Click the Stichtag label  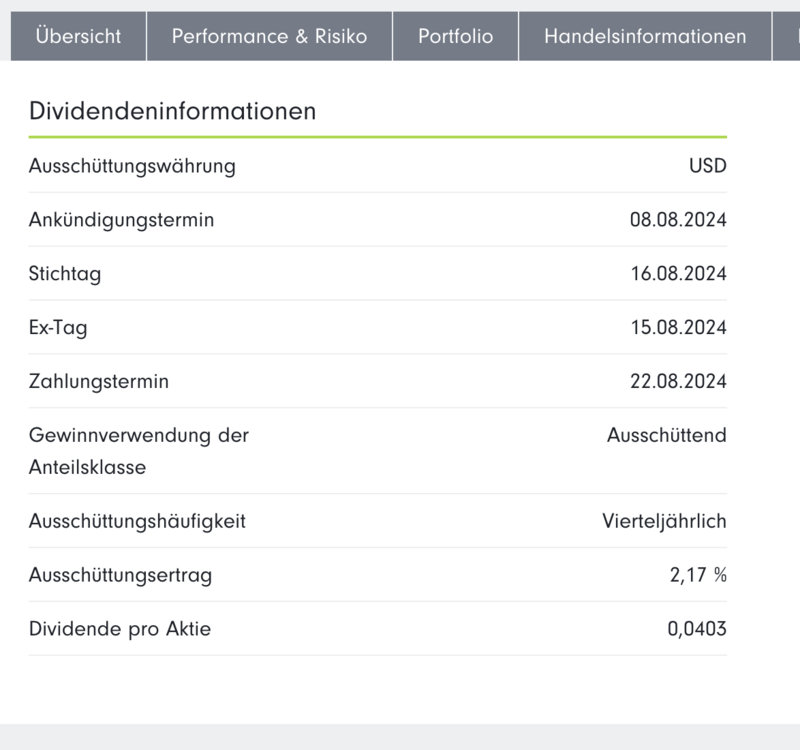(65, 274)
